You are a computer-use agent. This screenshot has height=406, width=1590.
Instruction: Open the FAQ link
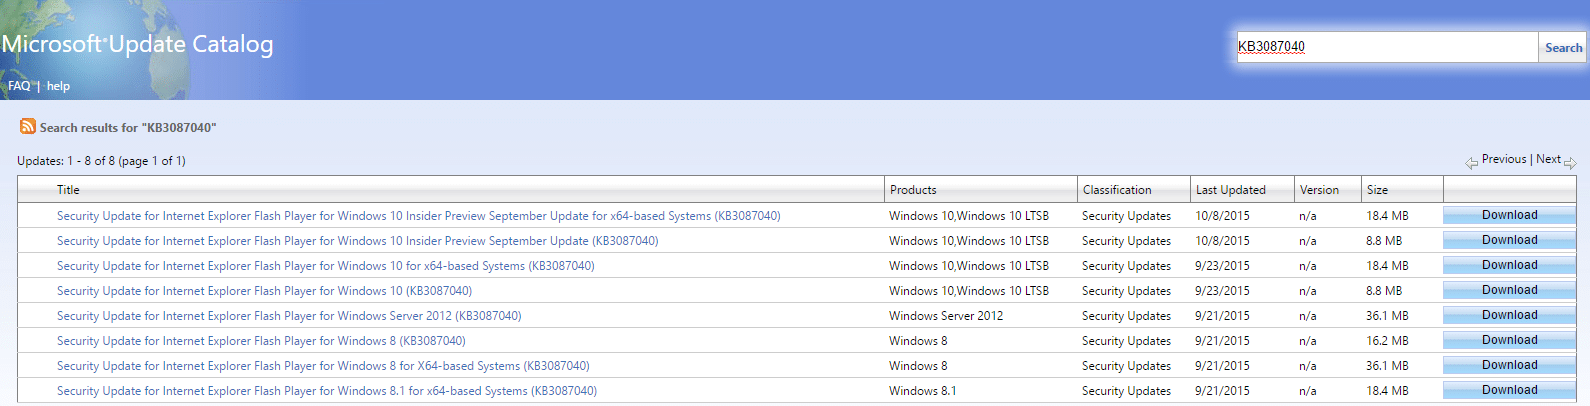pos(19,86)
